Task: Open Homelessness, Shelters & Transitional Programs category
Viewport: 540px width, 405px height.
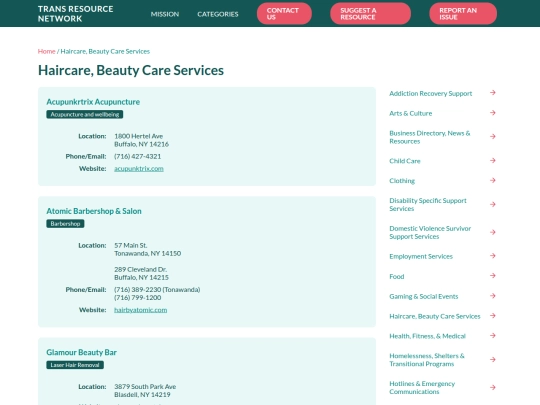Action: tap(427, 360)
